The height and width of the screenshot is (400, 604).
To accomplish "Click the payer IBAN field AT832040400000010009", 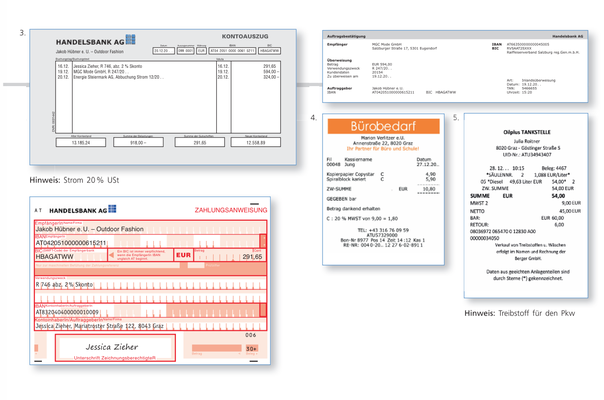I will pos(151,310).
